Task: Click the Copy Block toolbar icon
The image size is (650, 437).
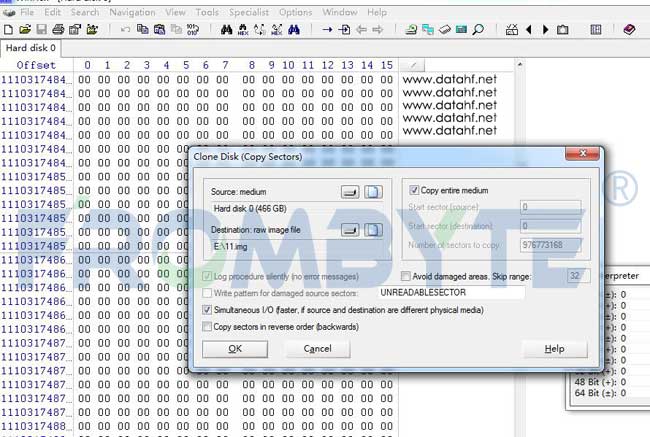Action: click(143, 29)
